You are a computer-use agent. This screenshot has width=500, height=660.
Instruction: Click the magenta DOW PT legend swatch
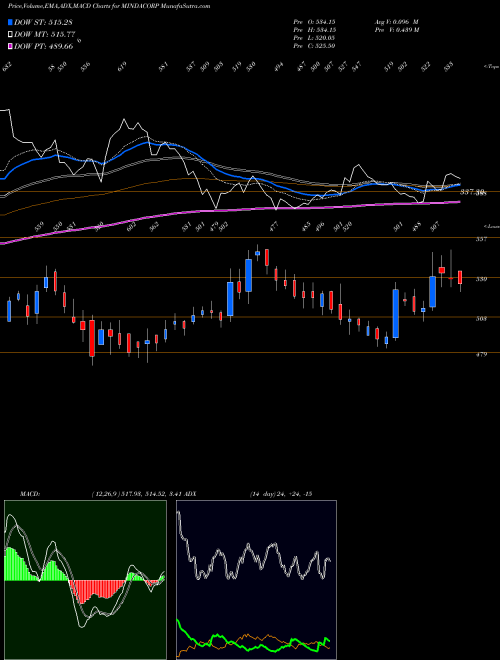point(11,46)
